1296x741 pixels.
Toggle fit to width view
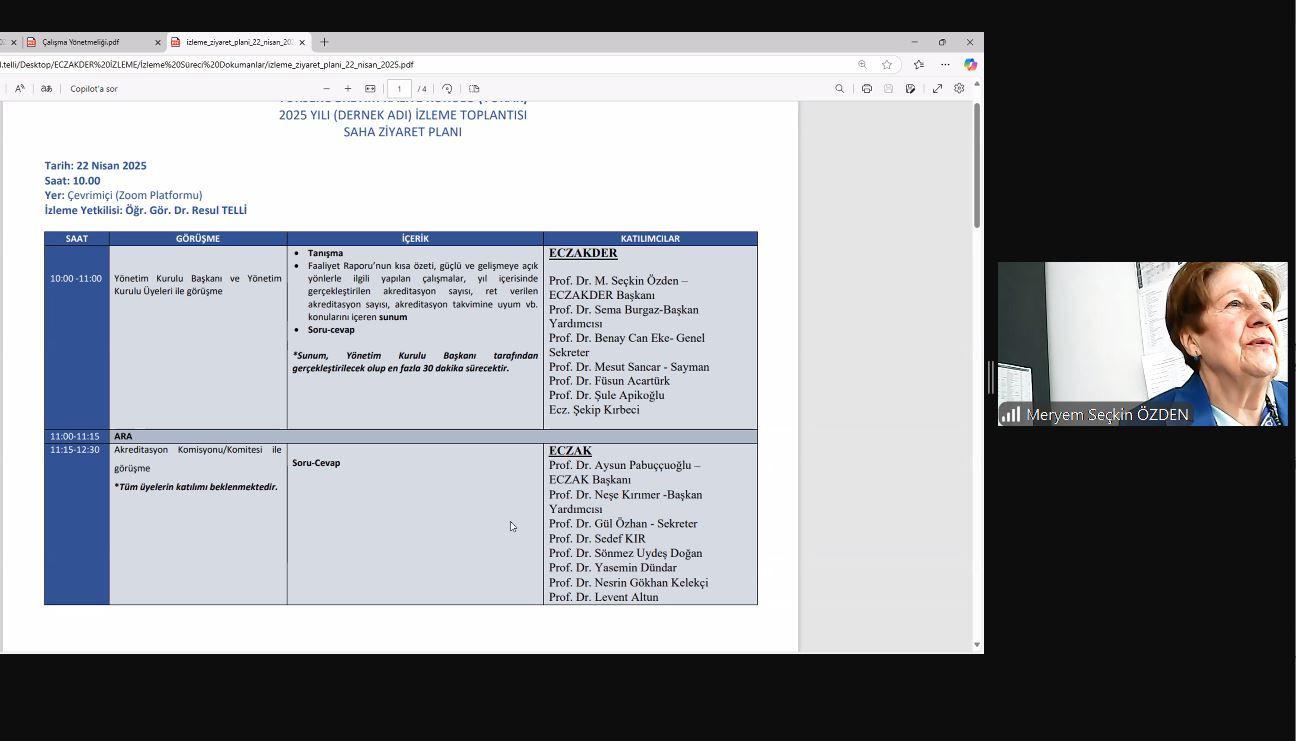tap(370, 89)
